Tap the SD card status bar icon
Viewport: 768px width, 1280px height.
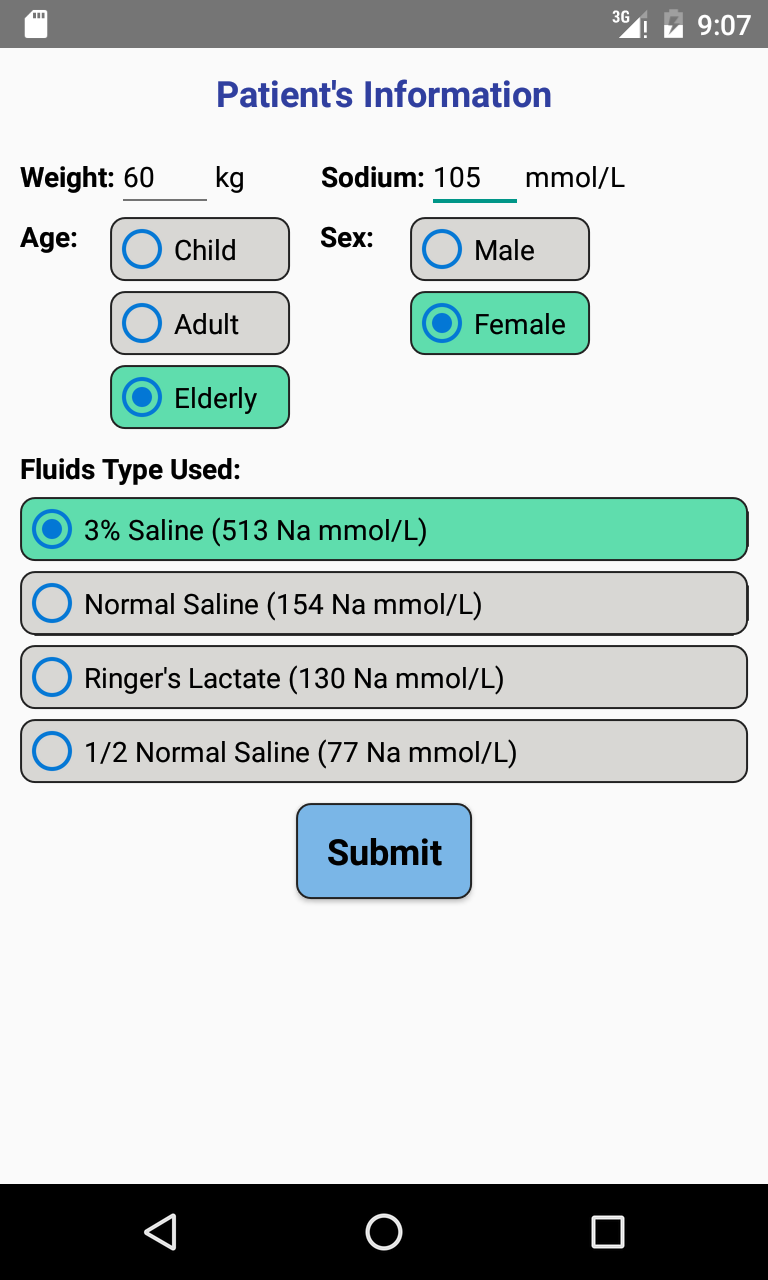point(36,23)
